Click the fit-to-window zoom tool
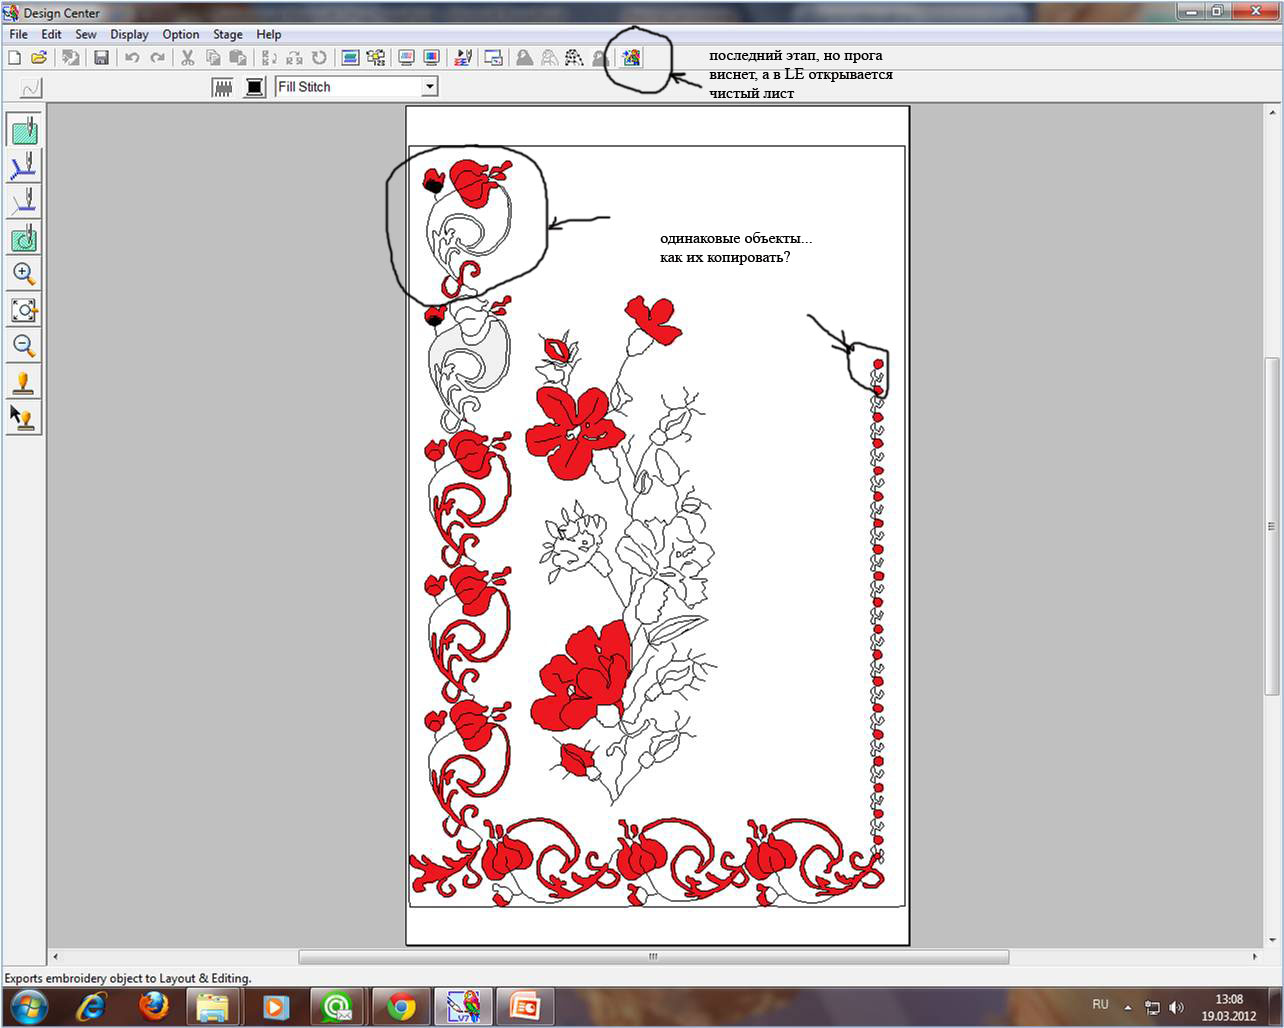Image resolution: width=1284 pixels, height=1028 pixels. (24, 310)
